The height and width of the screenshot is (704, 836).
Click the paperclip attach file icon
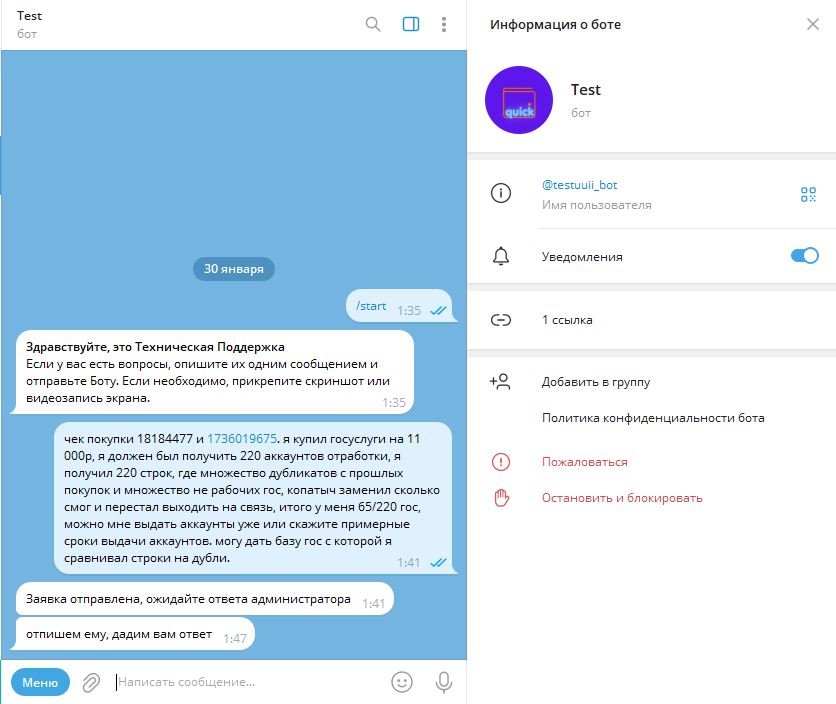(x=91, y=682)
